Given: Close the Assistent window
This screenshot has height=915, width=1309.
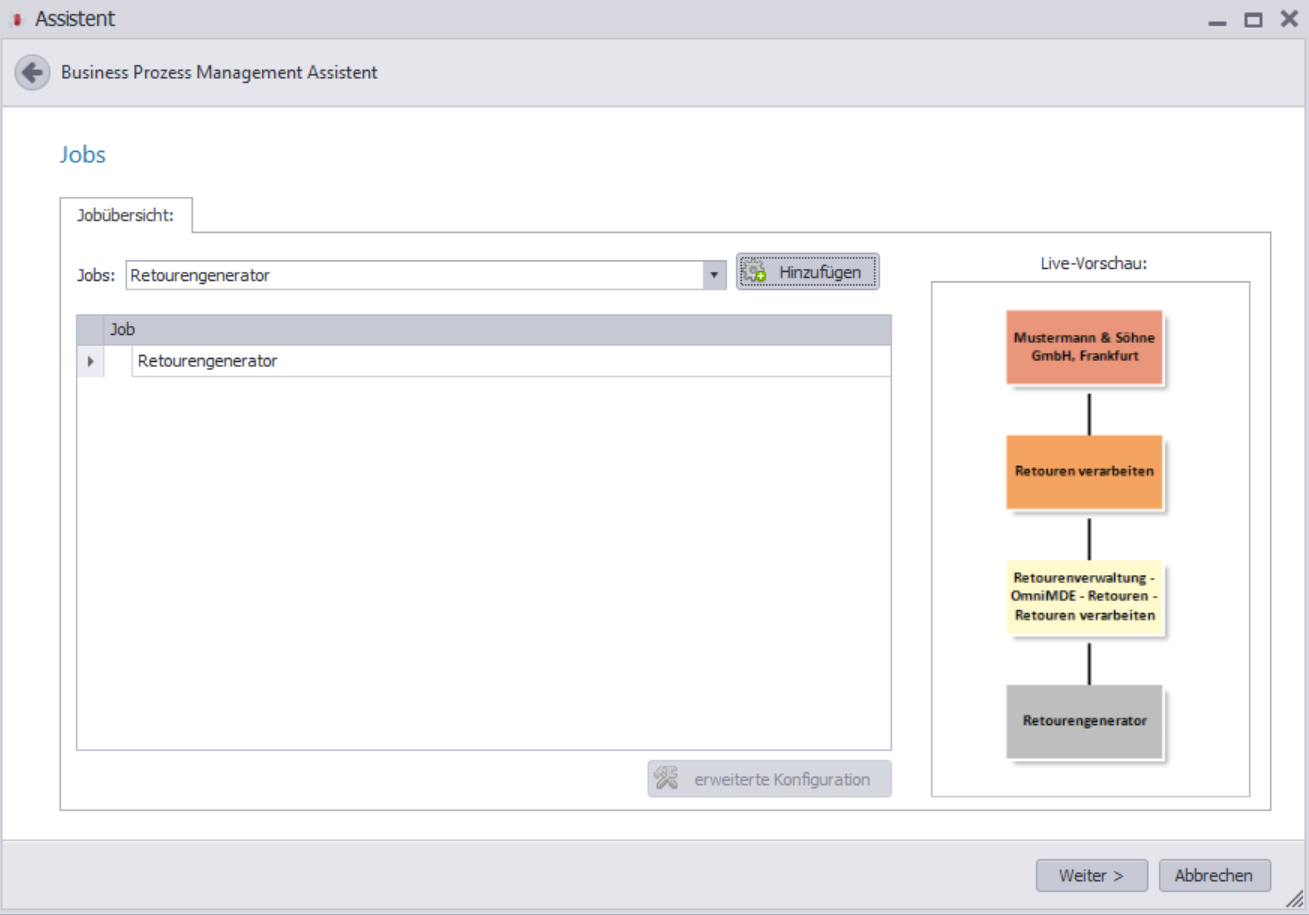Looking at the screenshot, I should (1289, 19).
